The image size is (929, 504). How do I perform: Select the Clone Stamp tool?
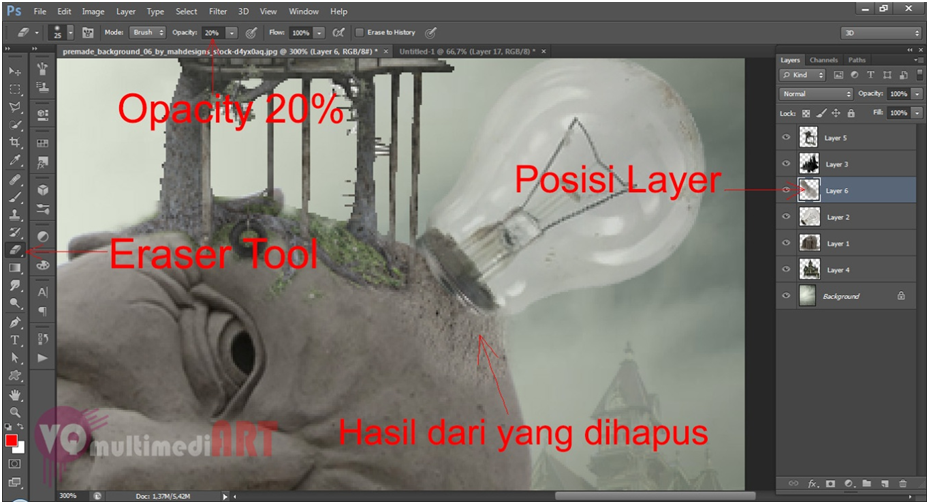click(x=15, y=214)
